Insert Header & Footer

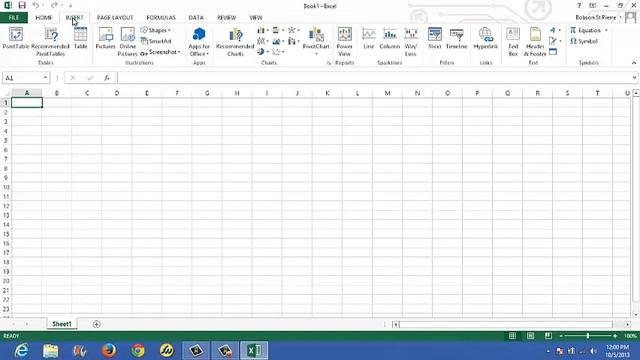535,42
